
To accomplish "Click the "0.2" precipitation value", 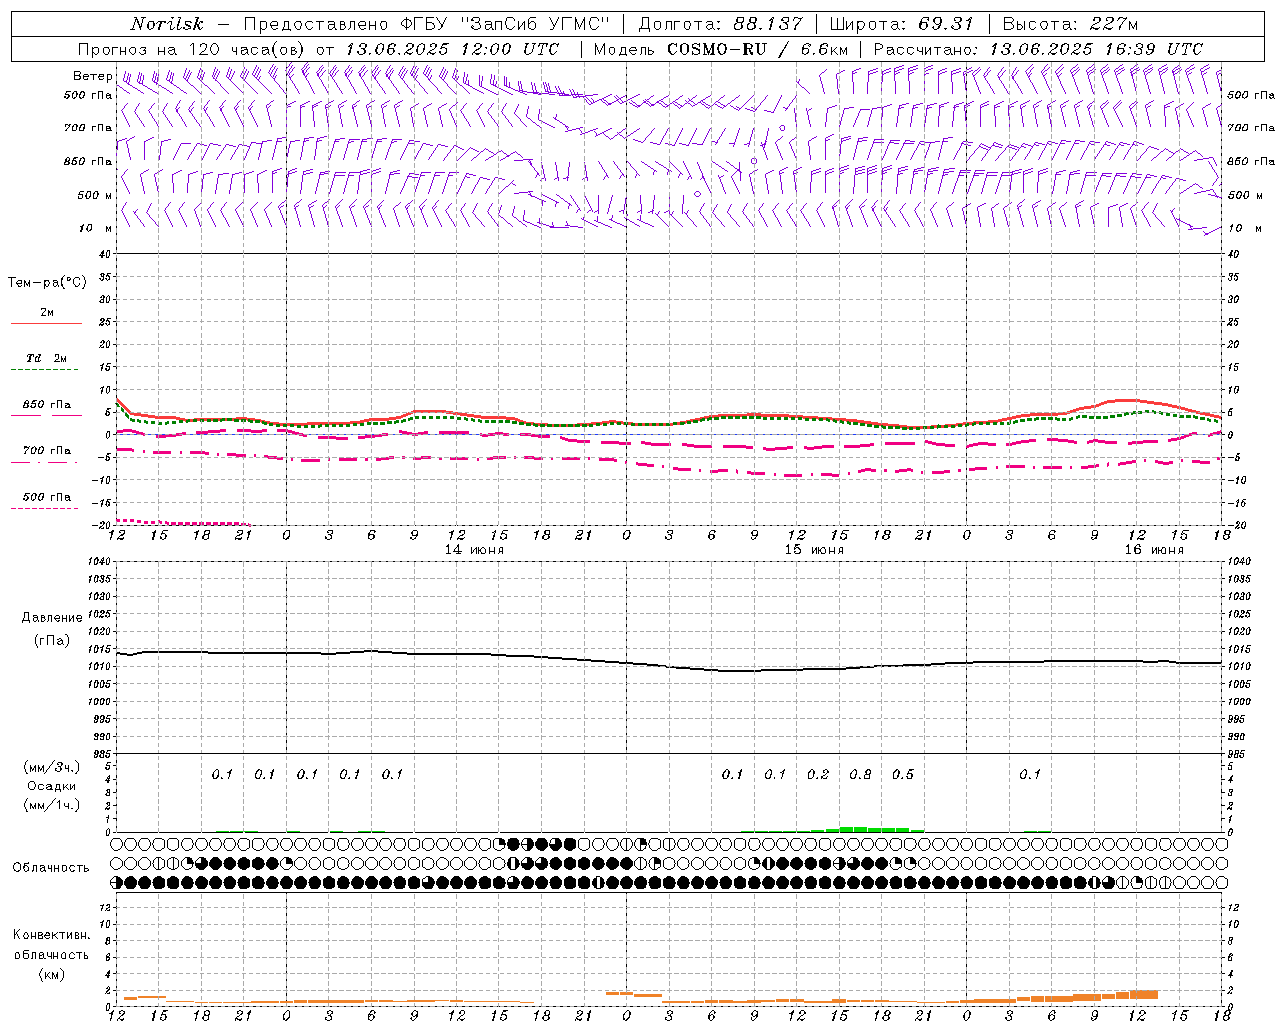I will coord(818,774).
